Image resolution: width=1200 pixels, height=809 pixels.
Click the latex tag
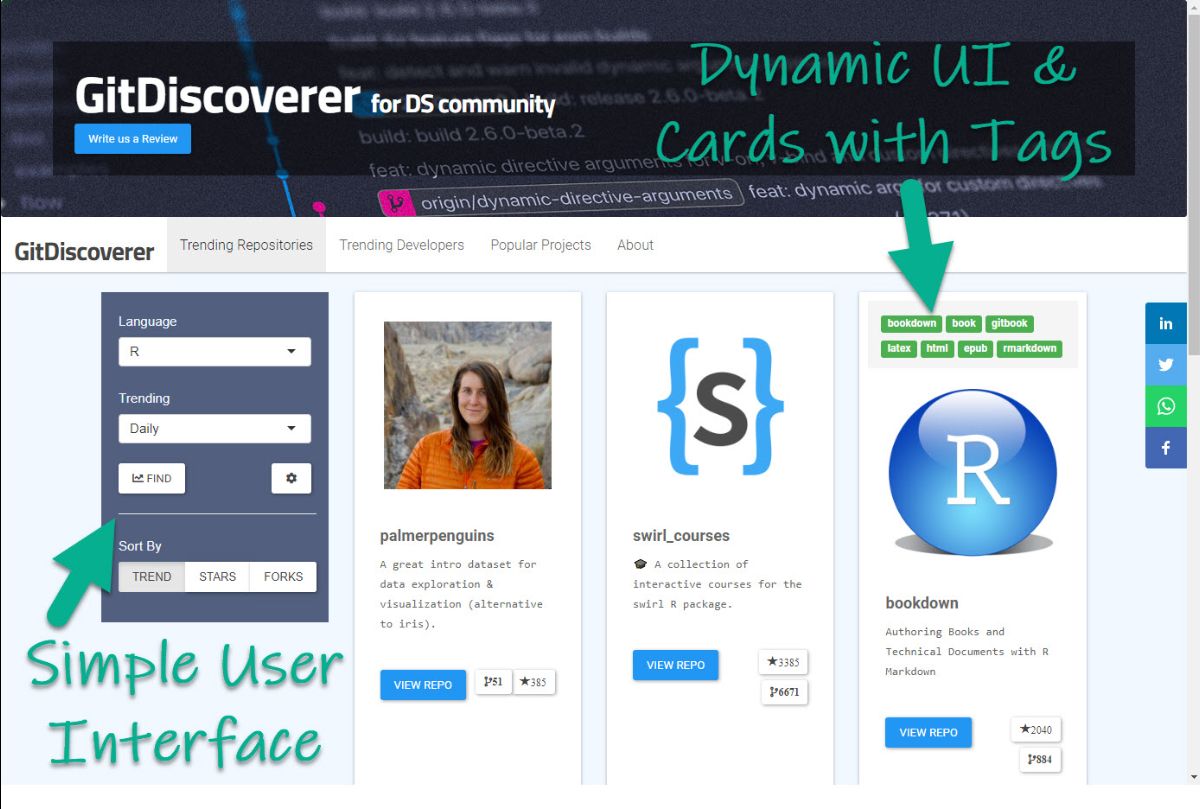899,348
